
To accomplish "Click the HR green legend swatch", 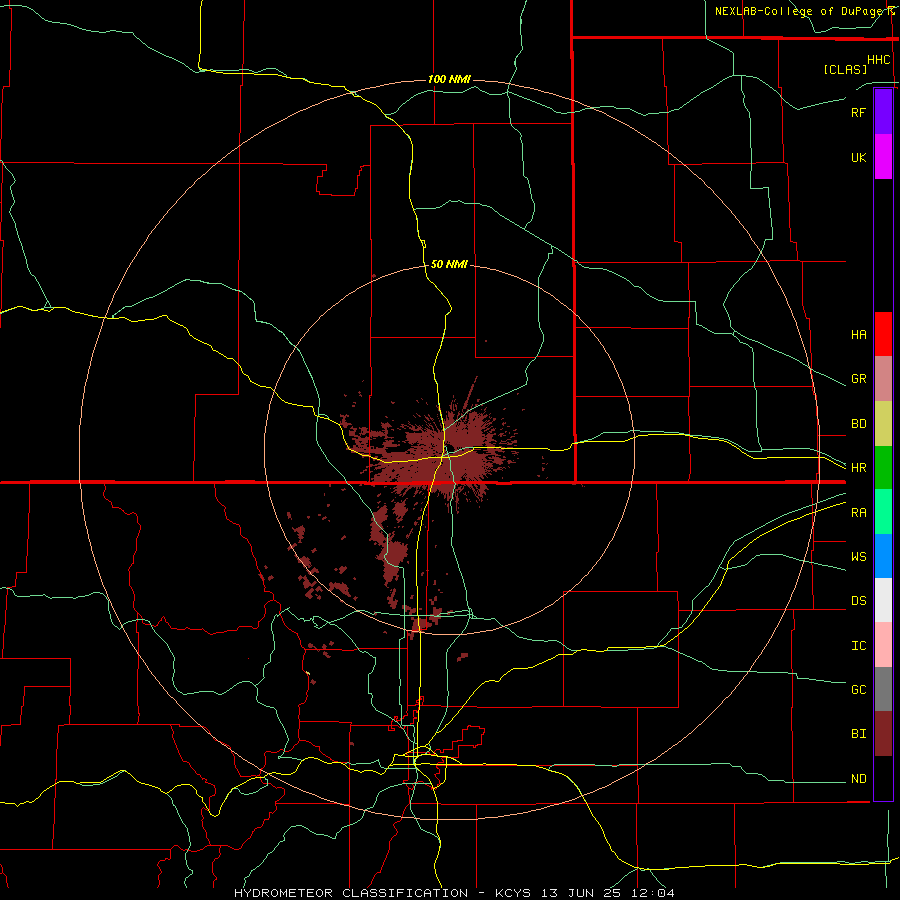I will tap(883, 468).
